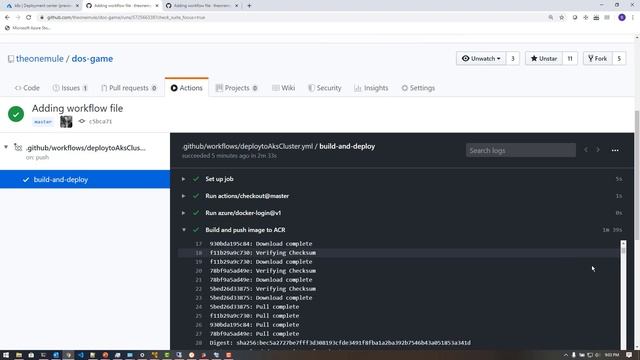
Task: Open the Pull requests tab
Action: pyautogui.click(x=129, y=88)
